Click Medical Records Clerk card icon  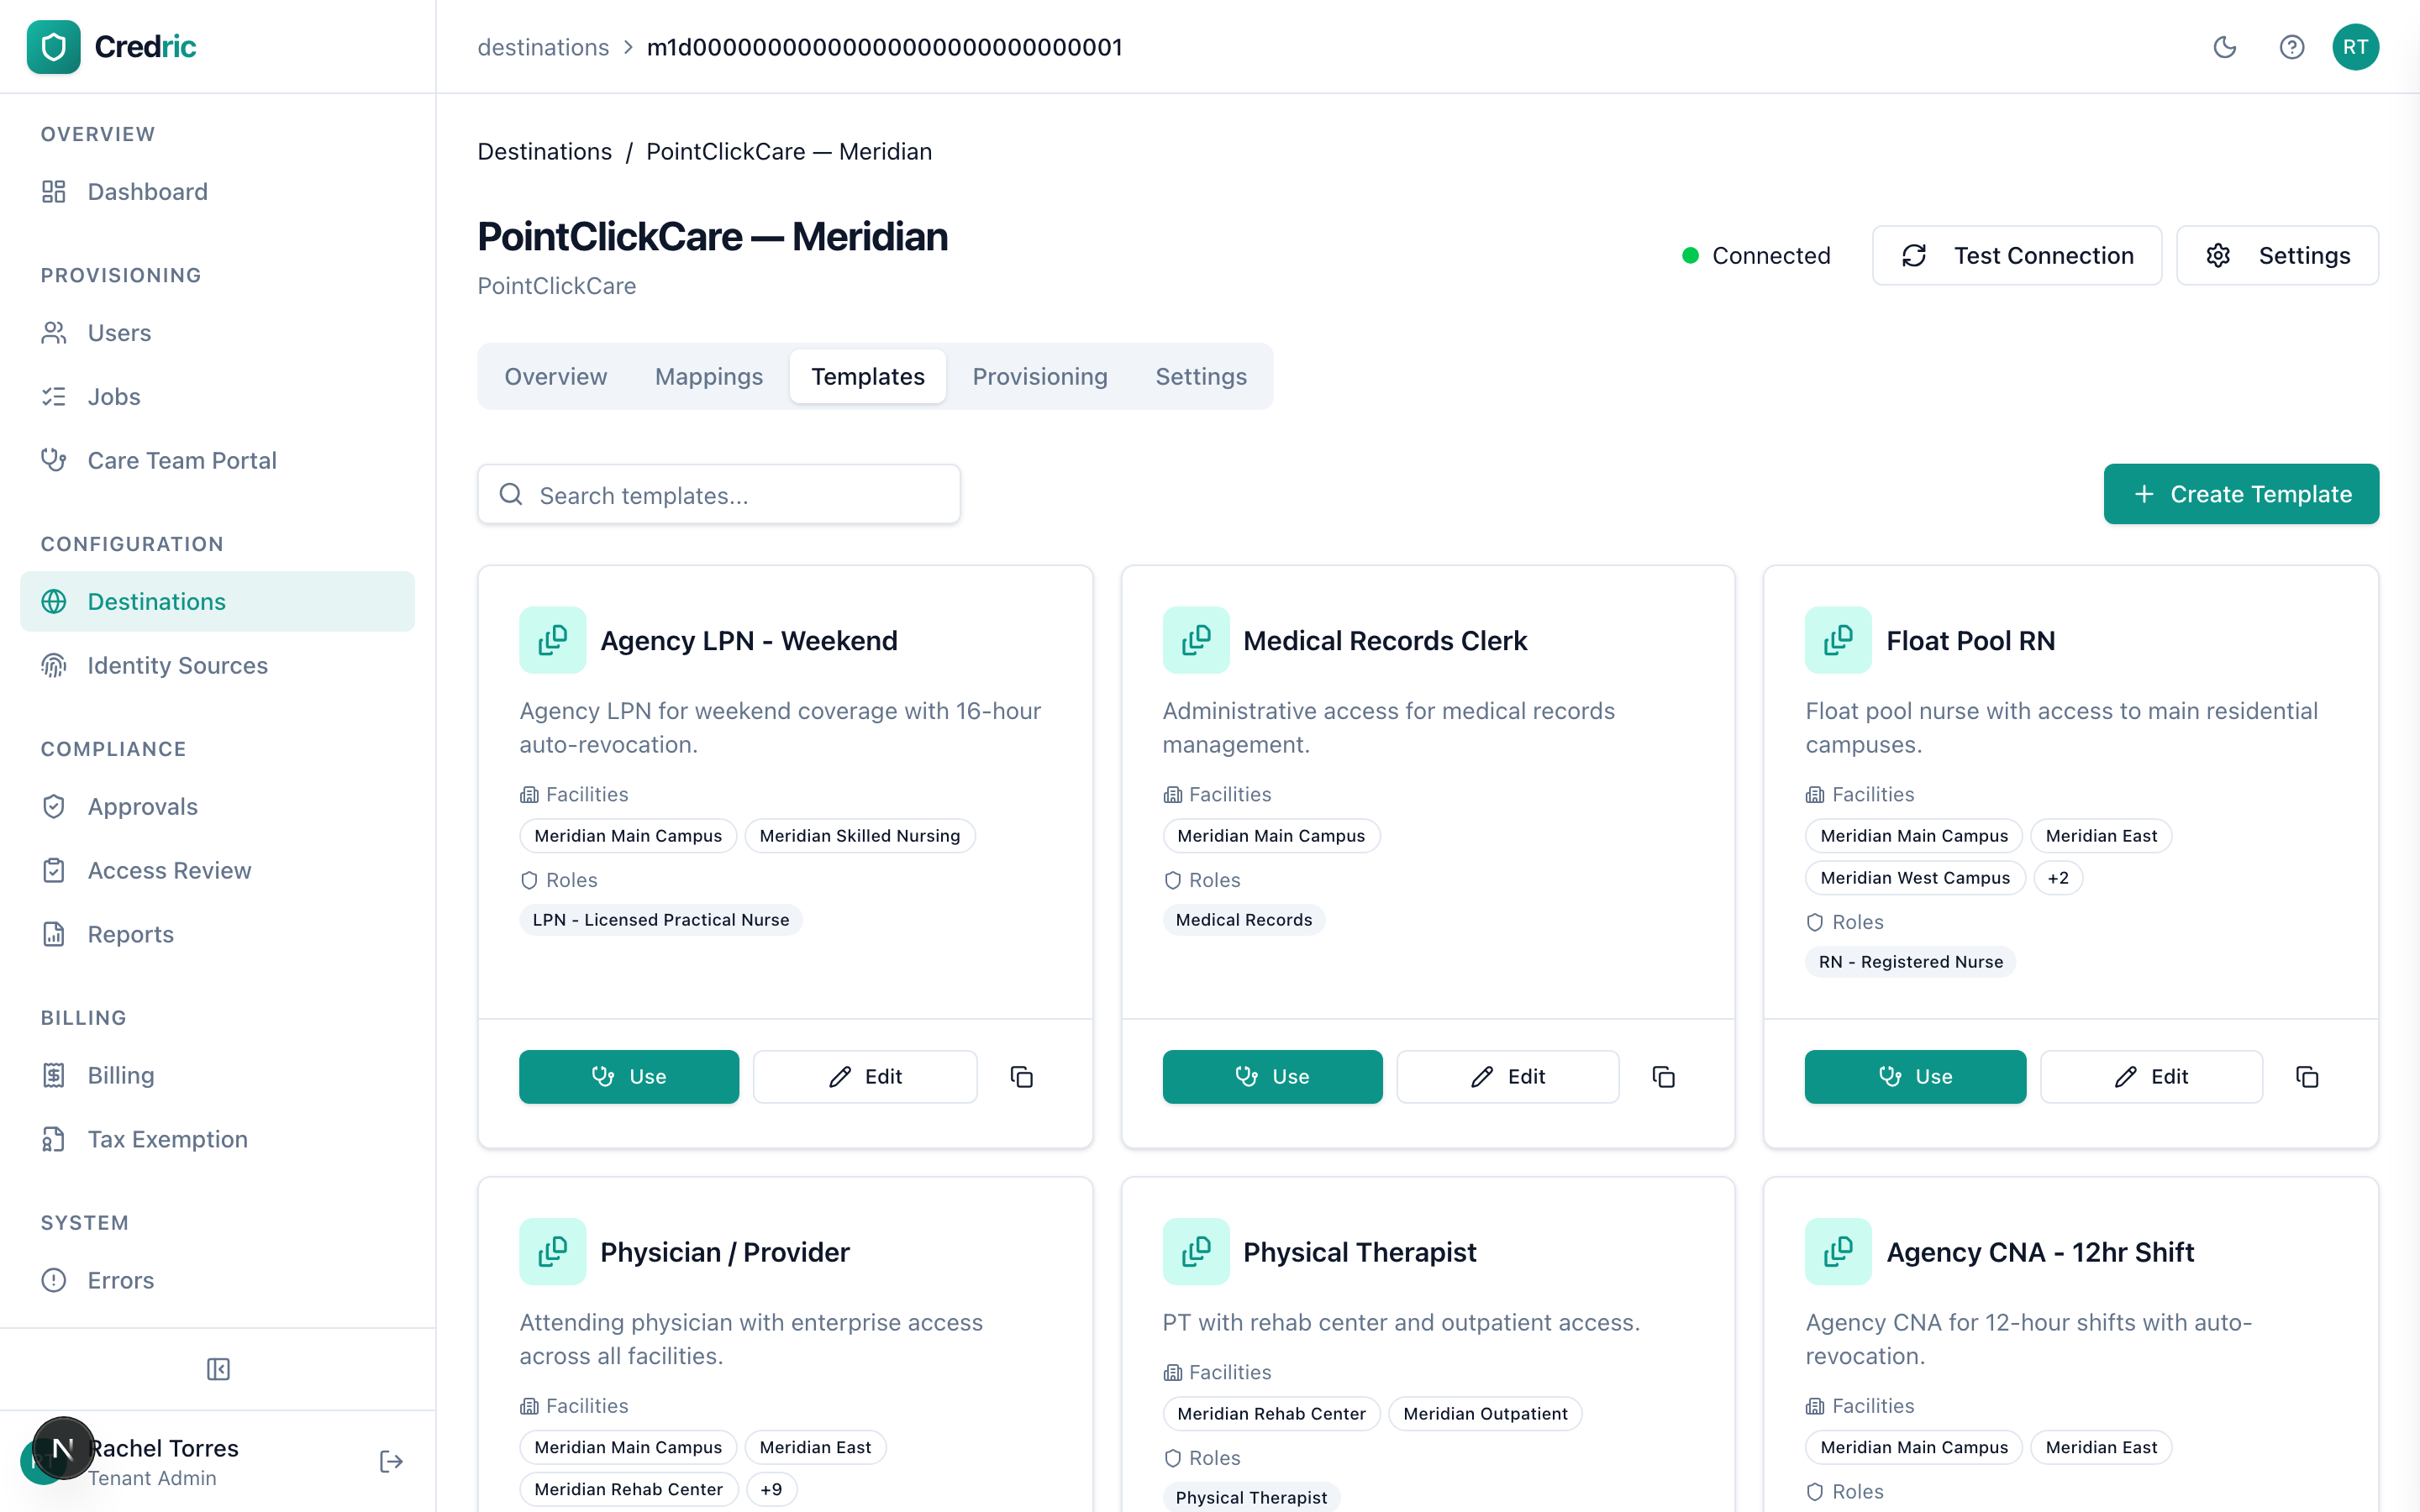(1195, 640)
